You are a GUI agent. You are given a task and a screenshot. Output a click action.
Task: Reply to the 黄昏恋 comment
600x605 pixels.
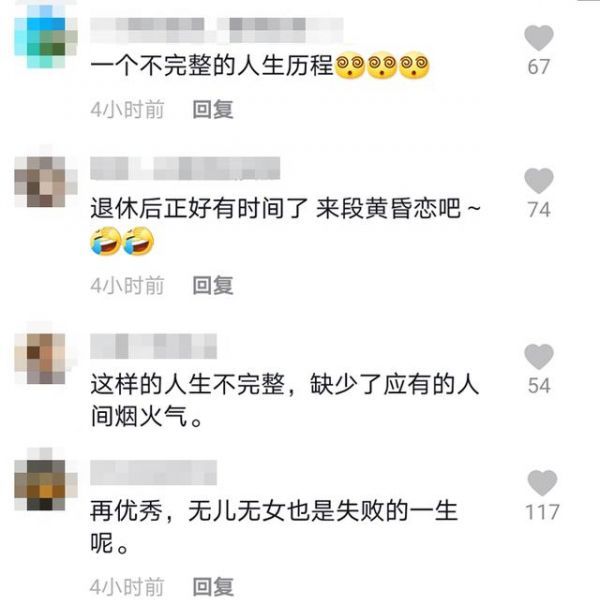click(213, 286)
